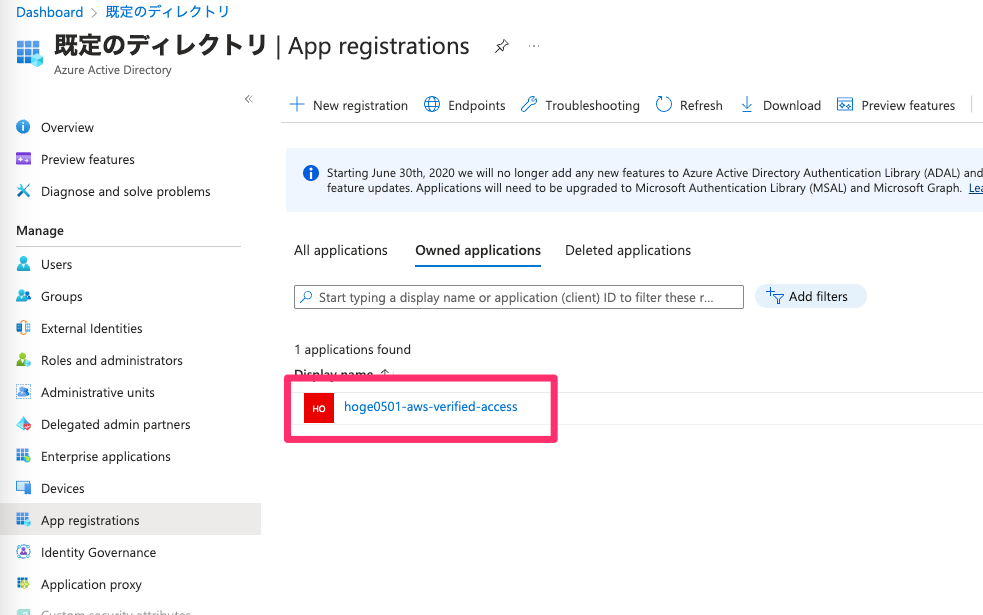Go to Users in Manage section
The width and height of the screenshot is (983, 615).
click(56, 265)
